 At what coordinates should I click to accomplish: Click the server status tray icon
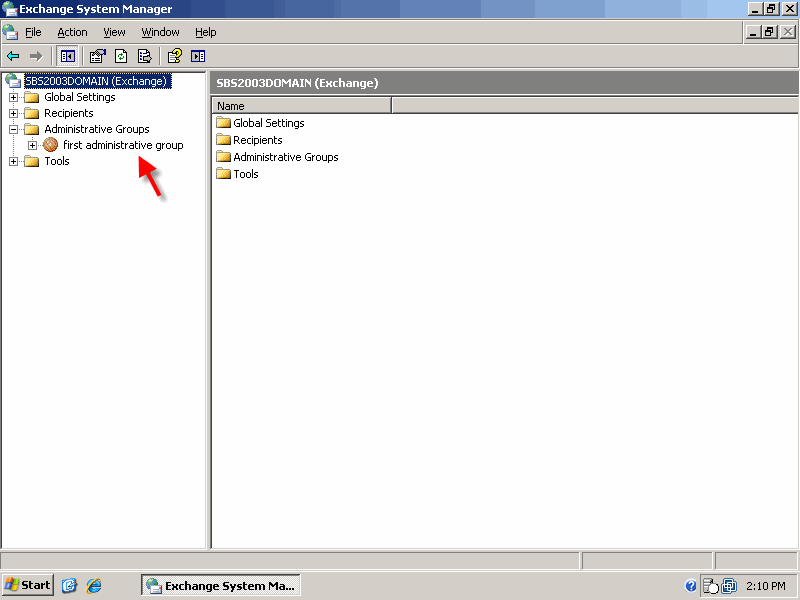[711, 586]
